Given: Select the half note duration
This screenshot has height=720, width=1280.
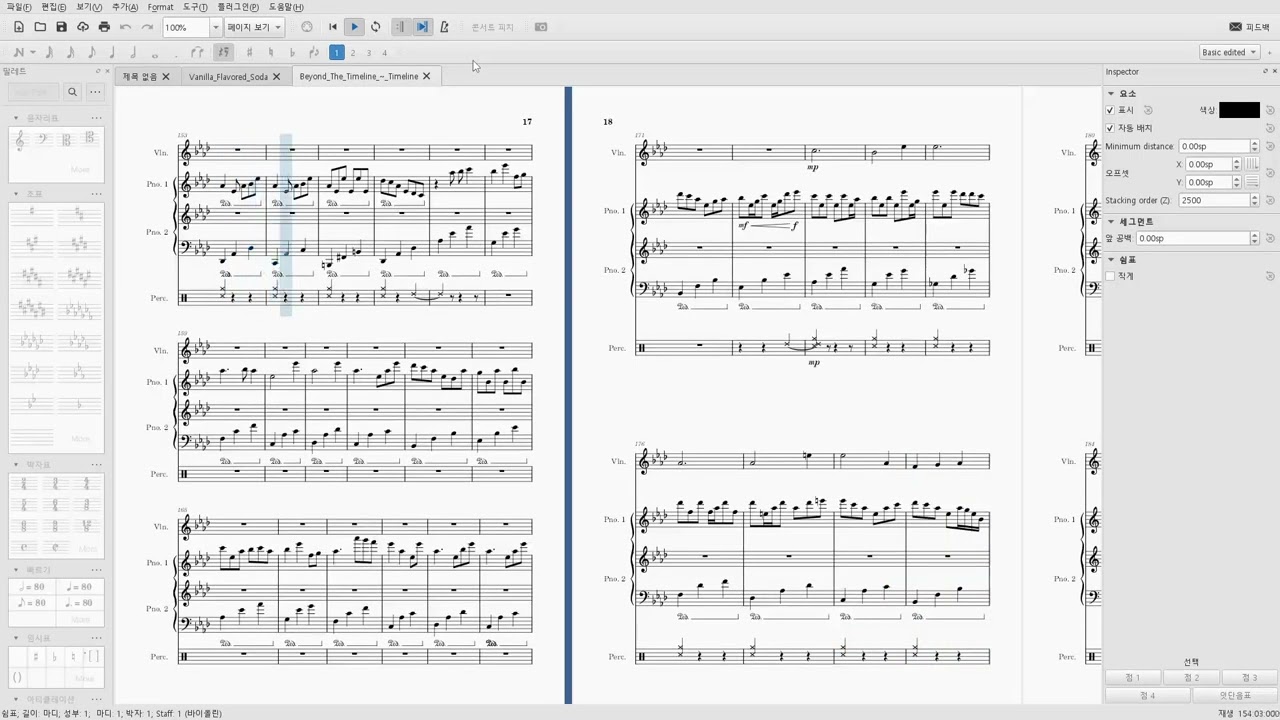Looking at the screenshot, I should pyautogui.click(x=133, y=52).
